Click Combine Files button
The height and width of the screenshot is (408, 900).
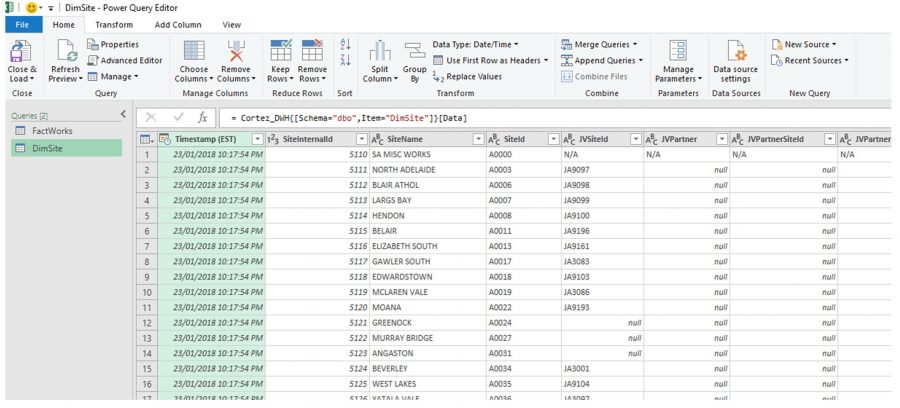[594, 76]
